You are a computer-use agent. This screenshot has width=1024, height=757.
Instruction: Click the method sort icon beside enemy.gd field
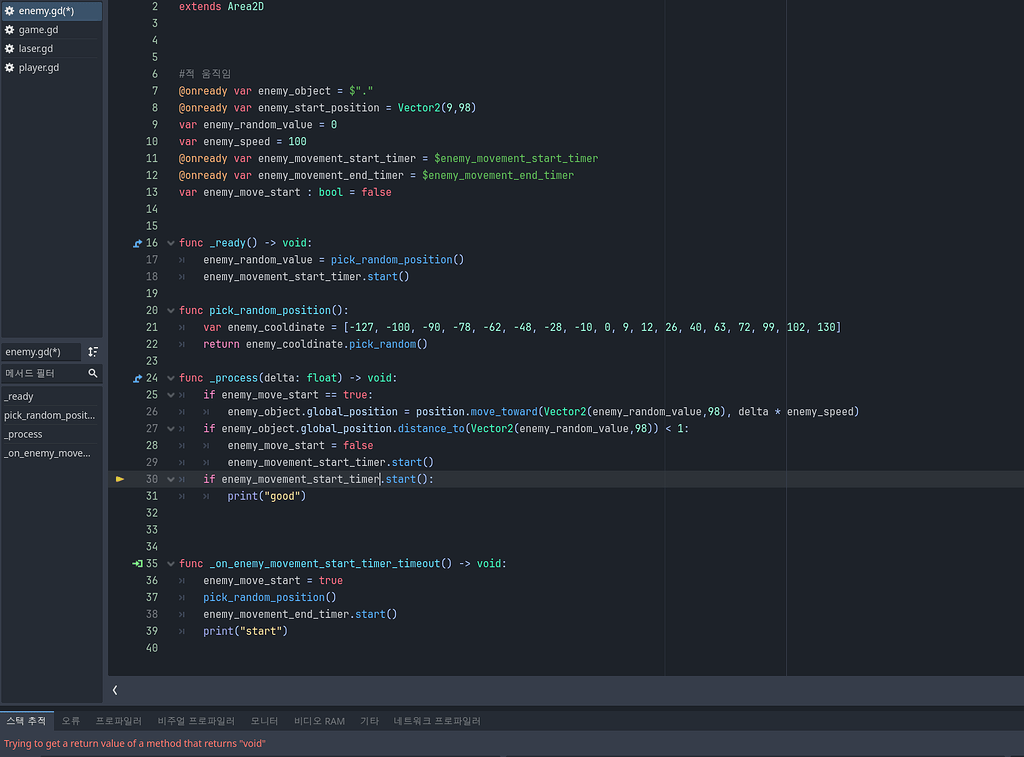pyautogui.click(x=93, y=351)
